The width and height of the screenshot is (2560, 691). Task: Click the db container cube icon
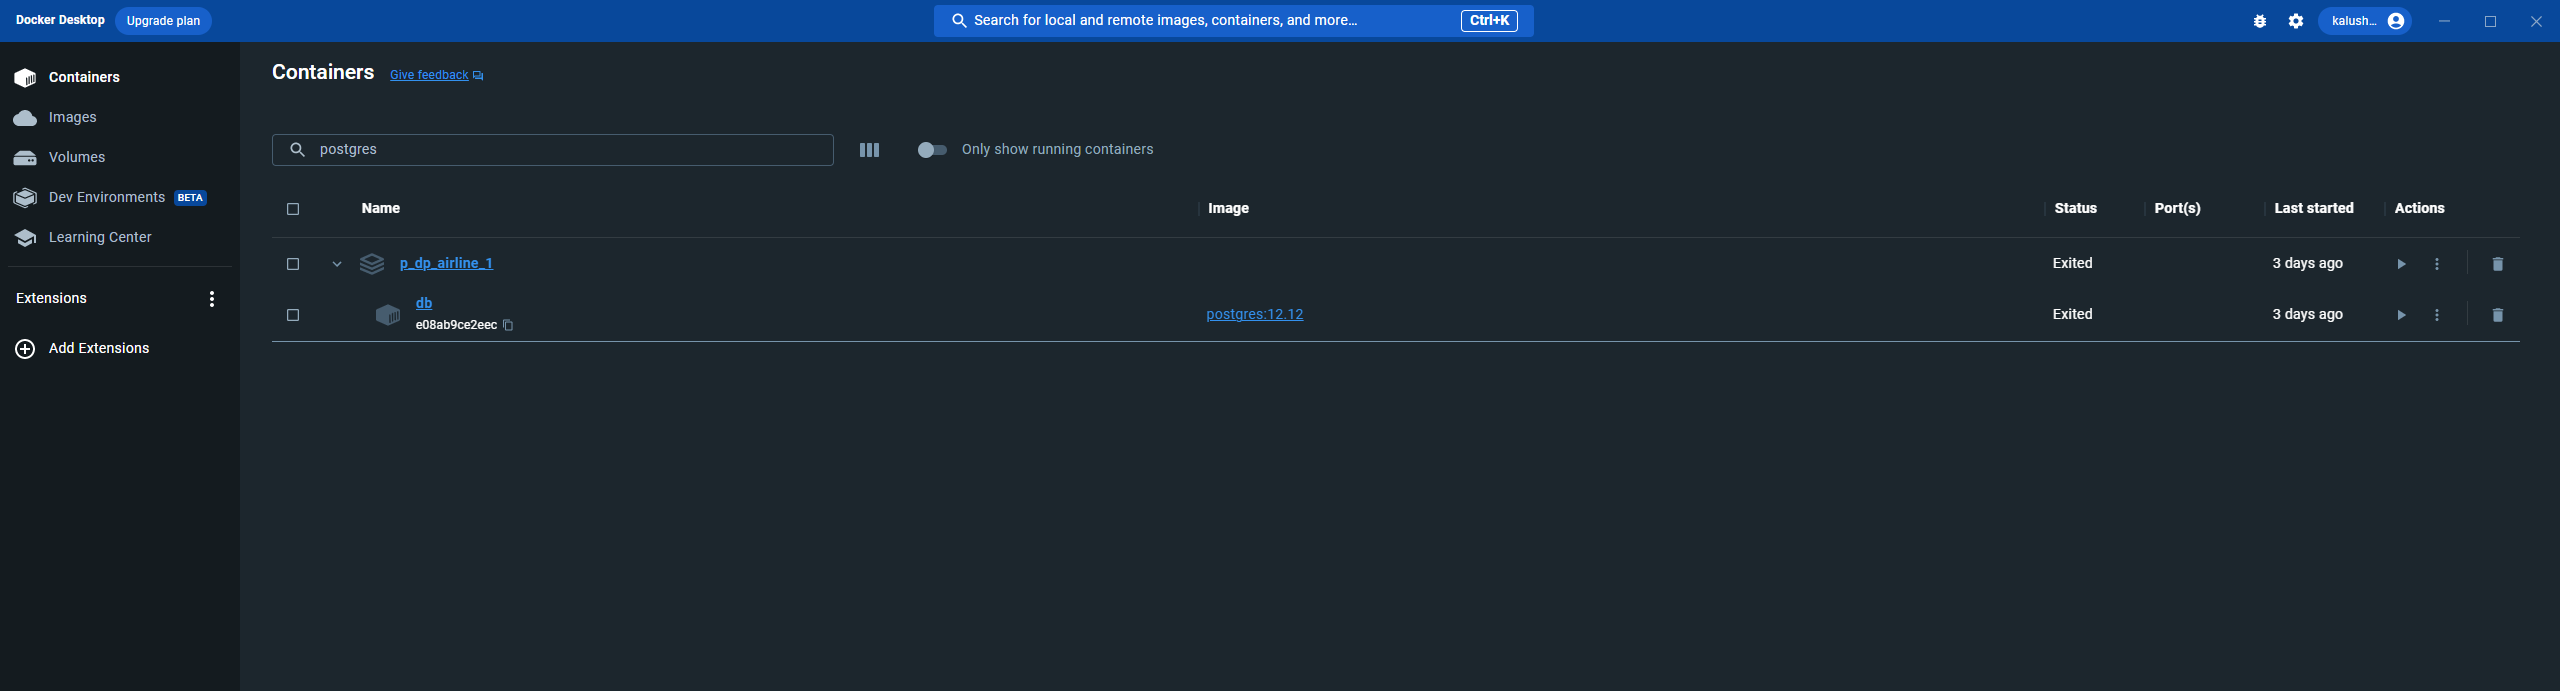click(388, 315)
